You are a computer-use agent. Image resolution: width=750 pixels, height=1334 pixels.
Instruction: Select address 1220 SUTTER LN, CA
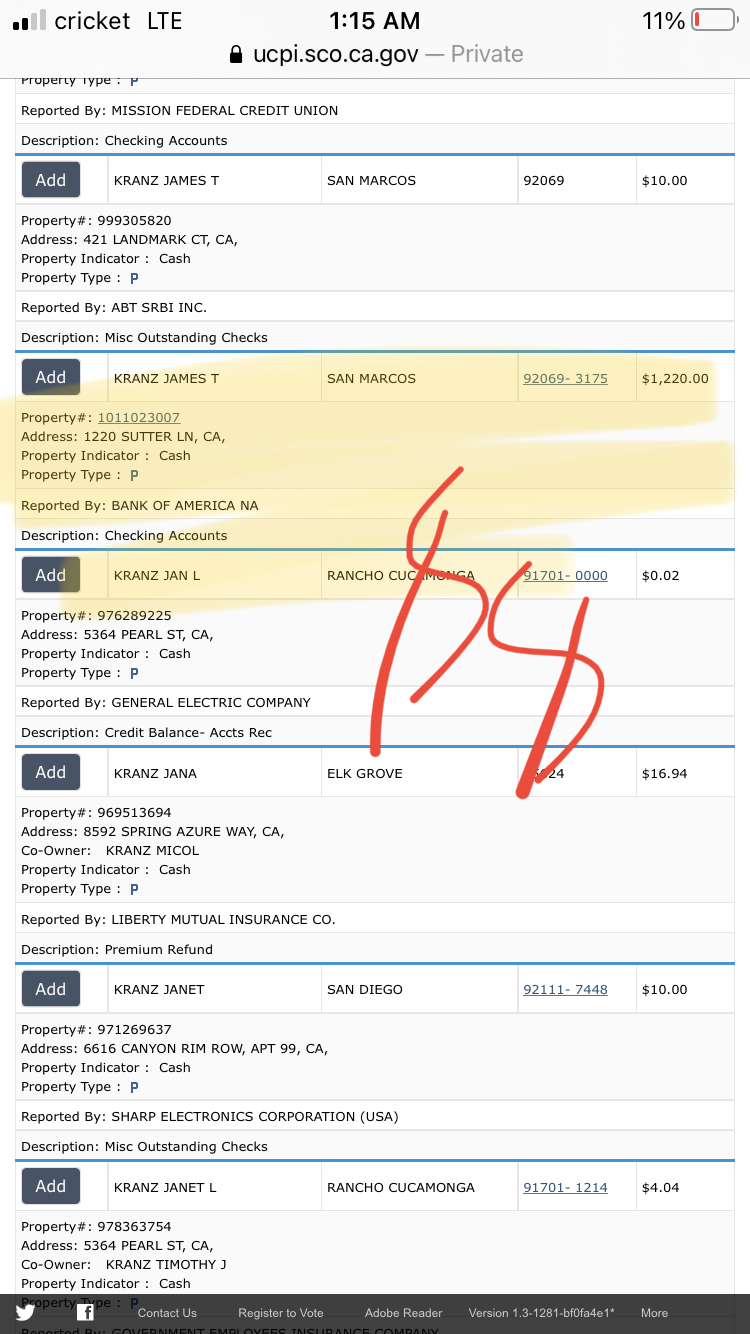(123, 437)
